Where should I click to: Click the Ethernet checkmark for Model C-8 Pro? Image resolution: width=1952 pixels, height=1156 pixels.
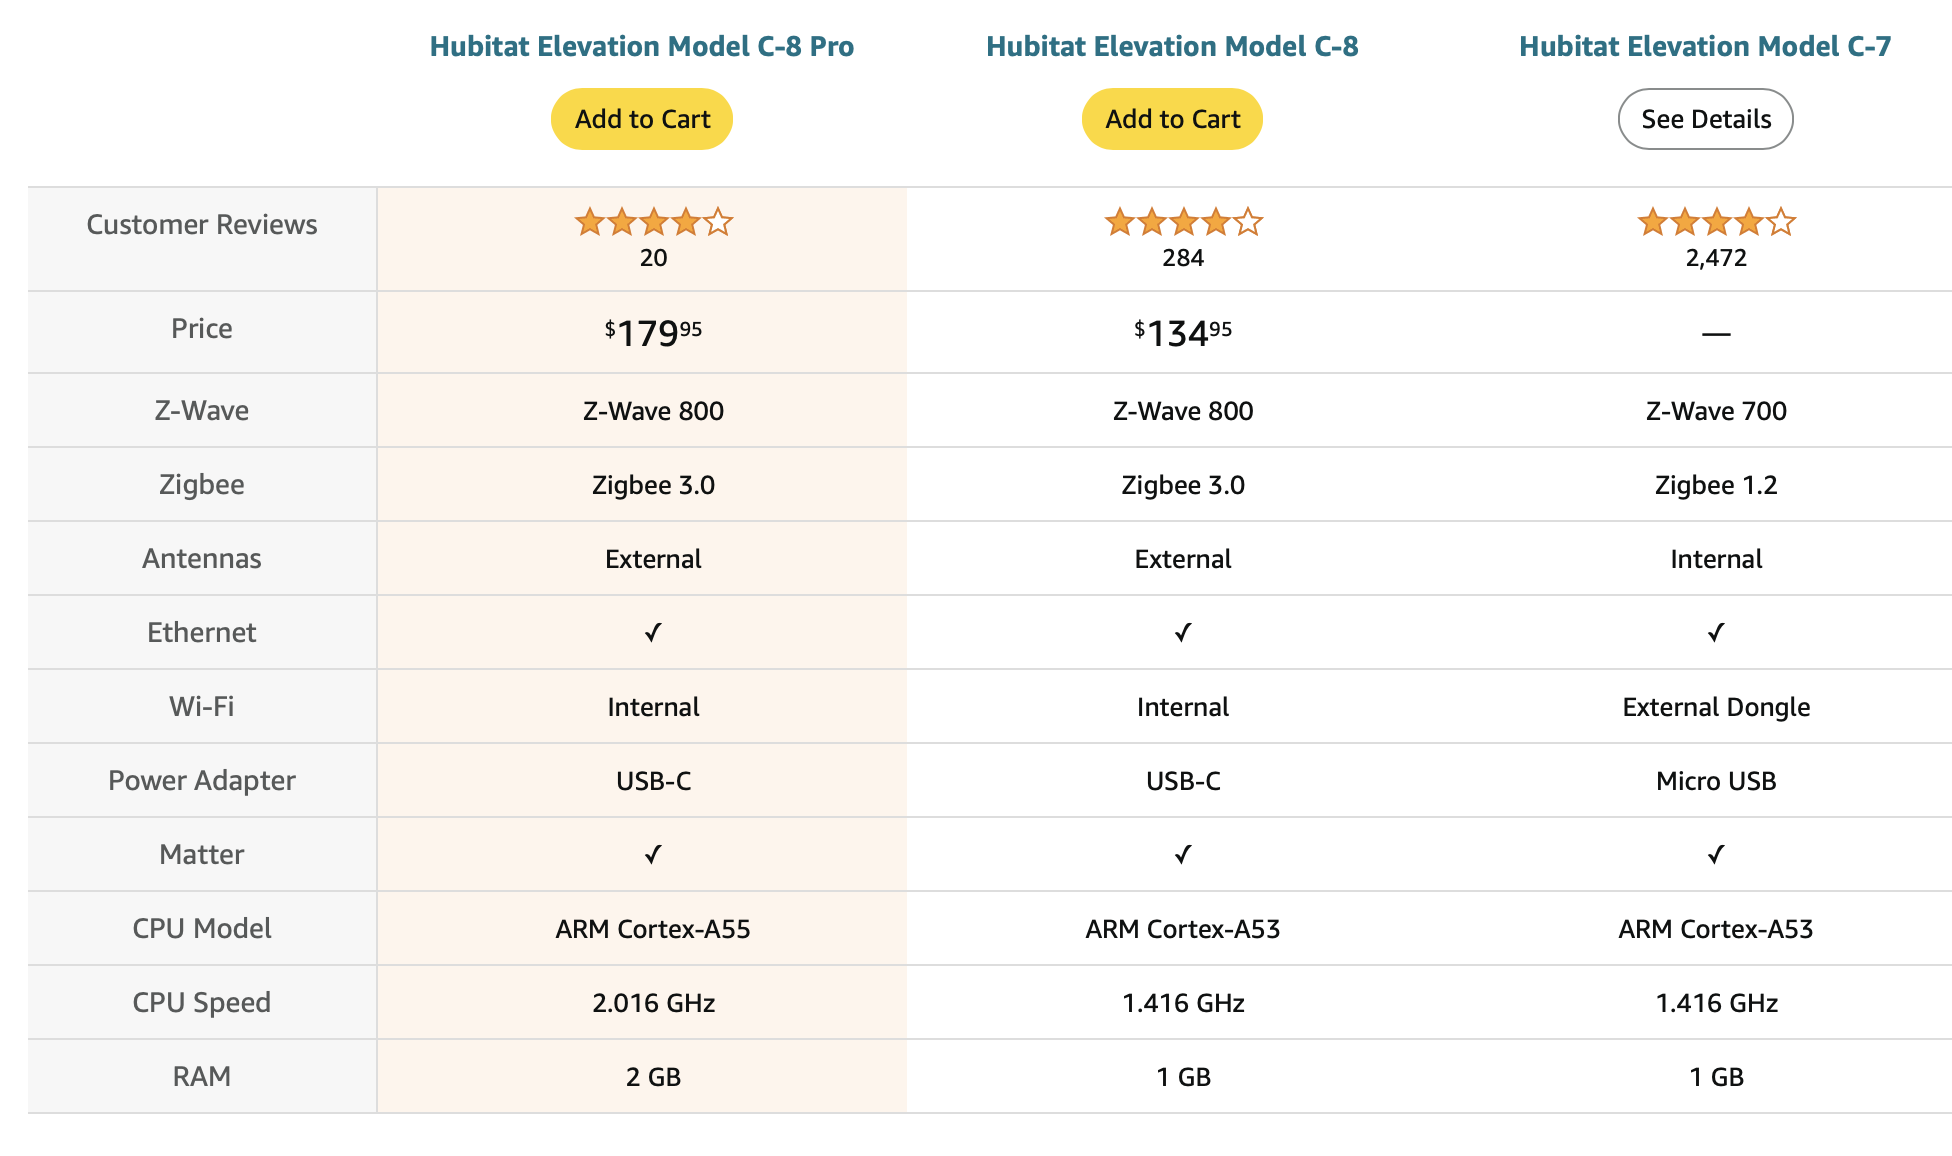tap(653, 632)
